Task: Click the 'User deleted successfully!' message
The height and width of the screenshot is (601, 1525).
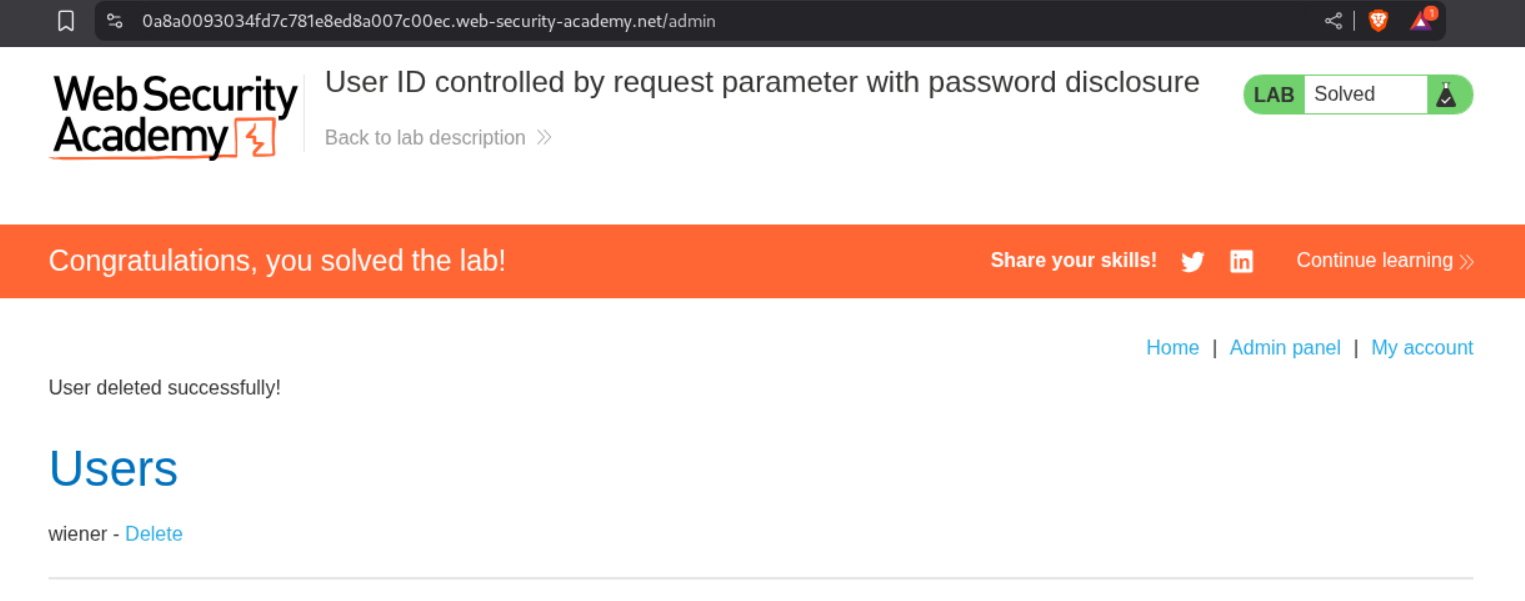Action: (165, 388)
